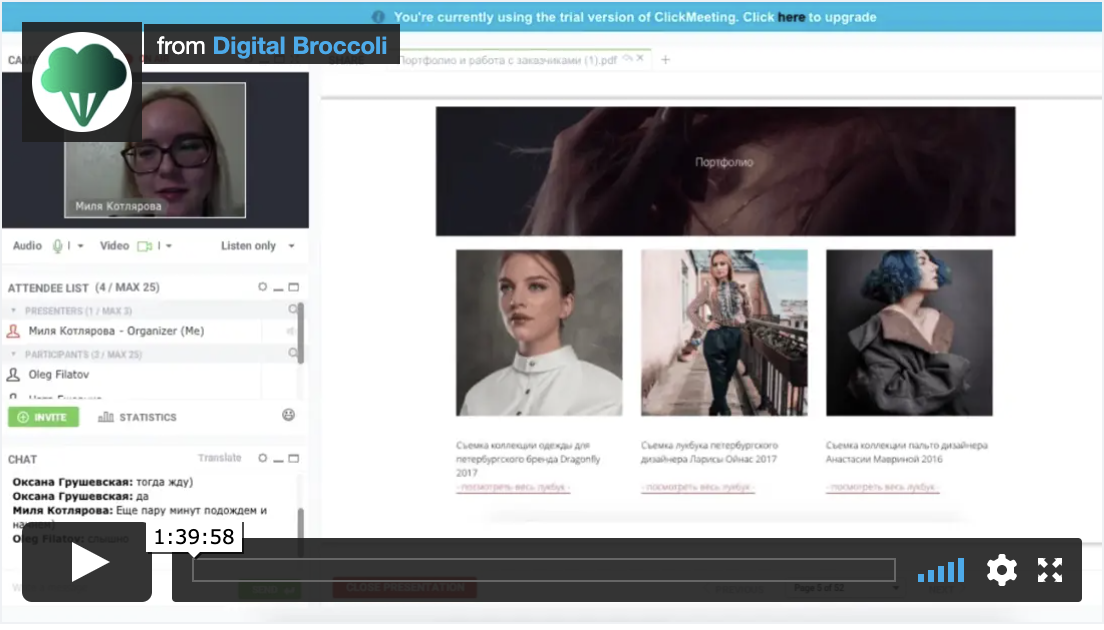Open video settings gear

point(1001,570)
